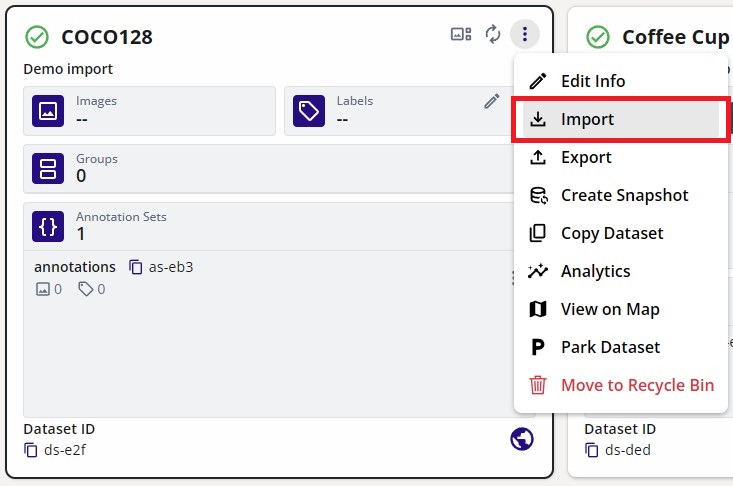This screenshot has height=486, width=733.
Task: Click the green check status icon beside COCO128
Action: 37,37
